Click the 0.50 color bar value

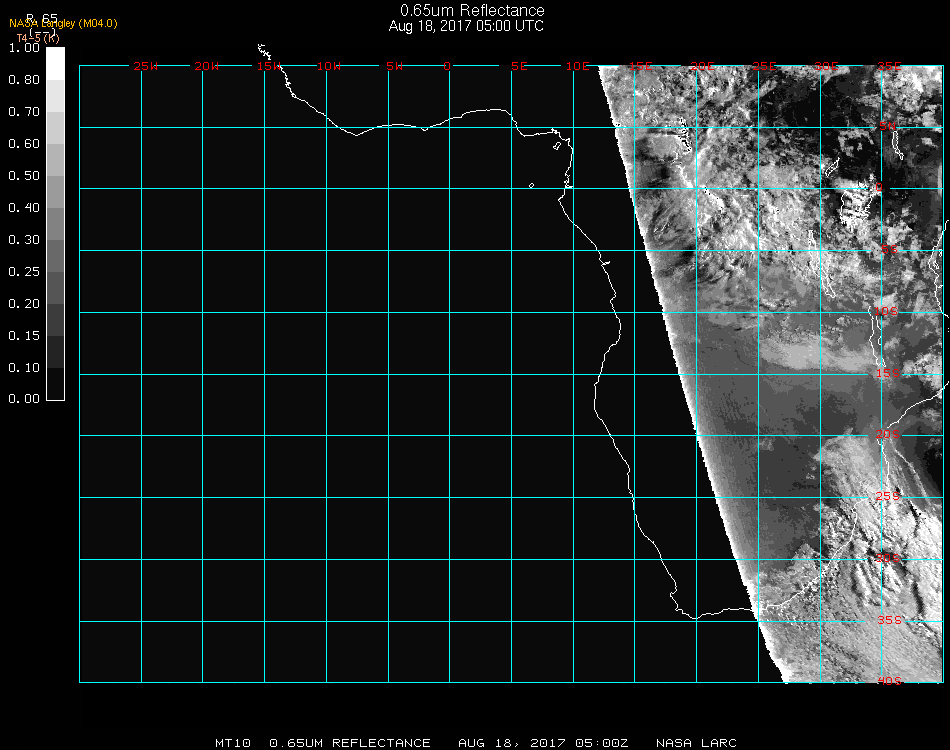coord(24,176)
